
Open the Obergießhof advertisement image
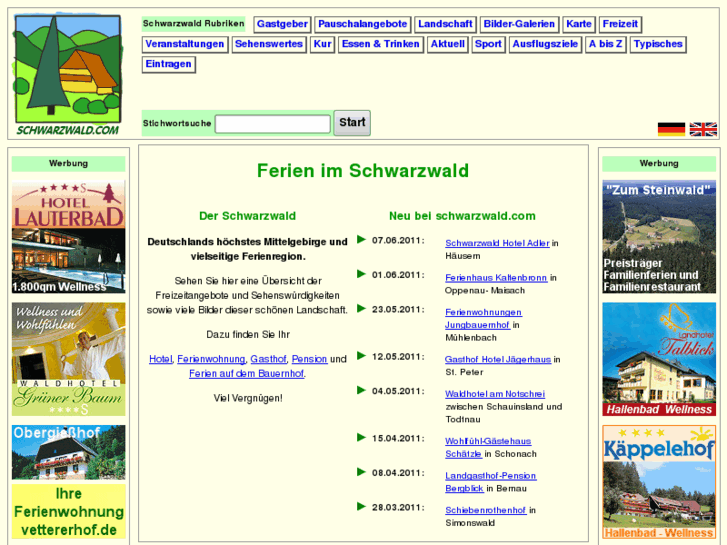click(69, 452)
